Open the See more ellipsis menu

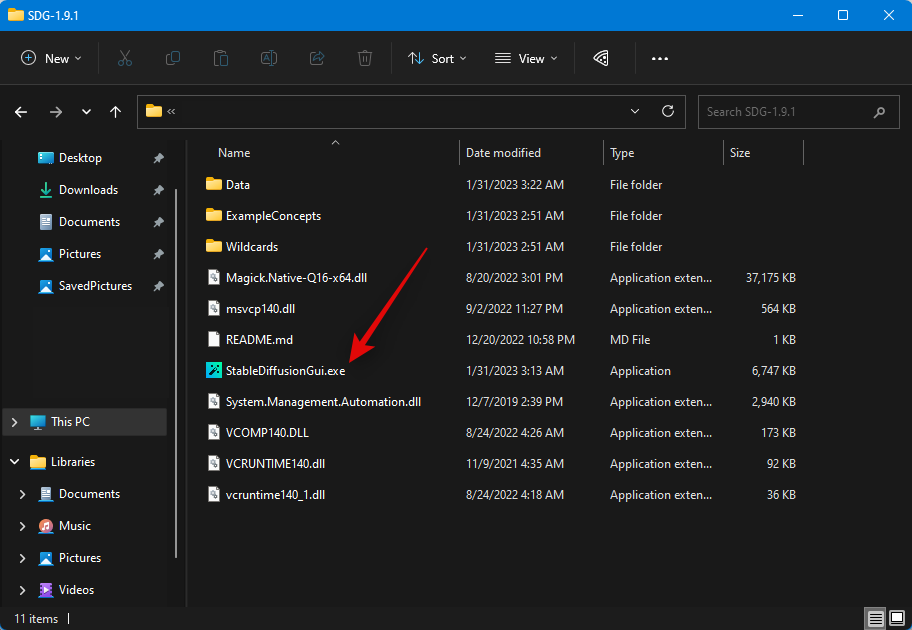659,58
